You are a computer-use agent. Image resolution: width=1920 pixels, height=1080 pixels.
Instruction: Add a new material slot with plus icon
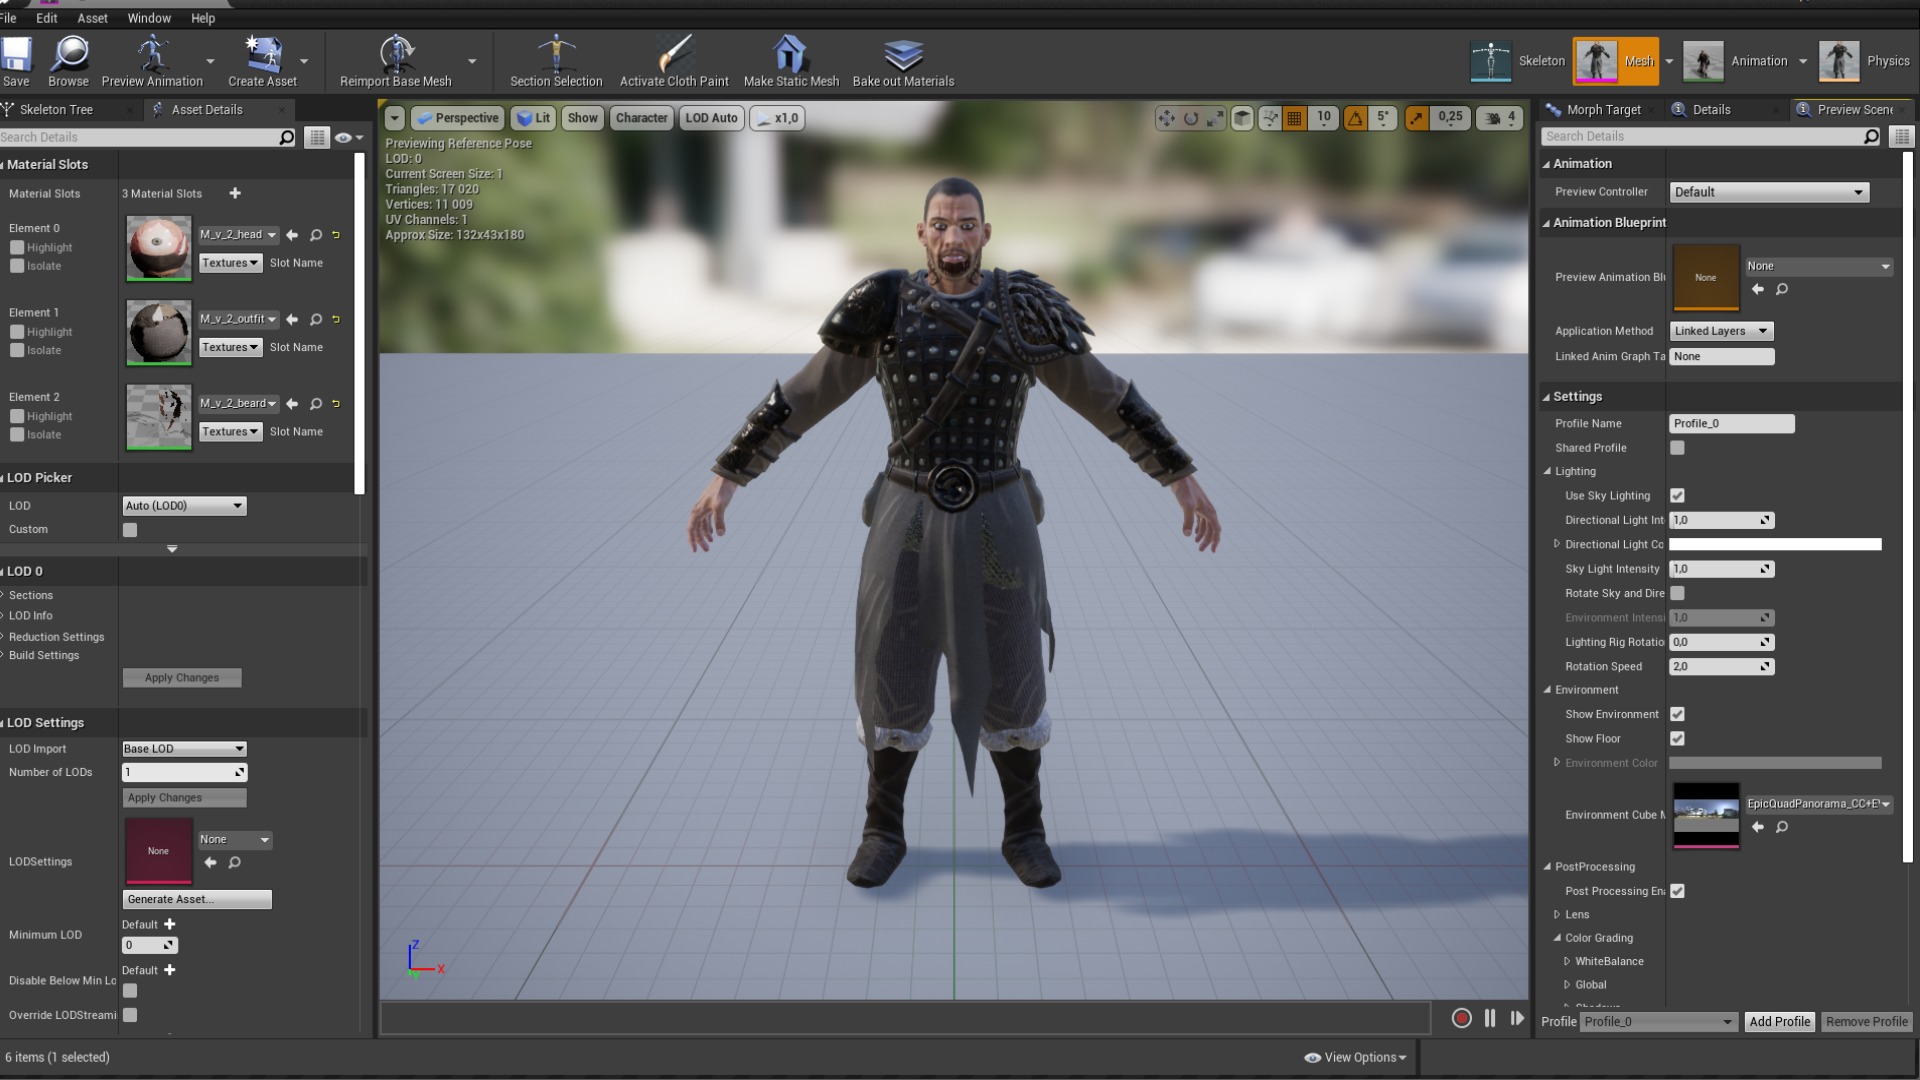[x=235, y=193]
